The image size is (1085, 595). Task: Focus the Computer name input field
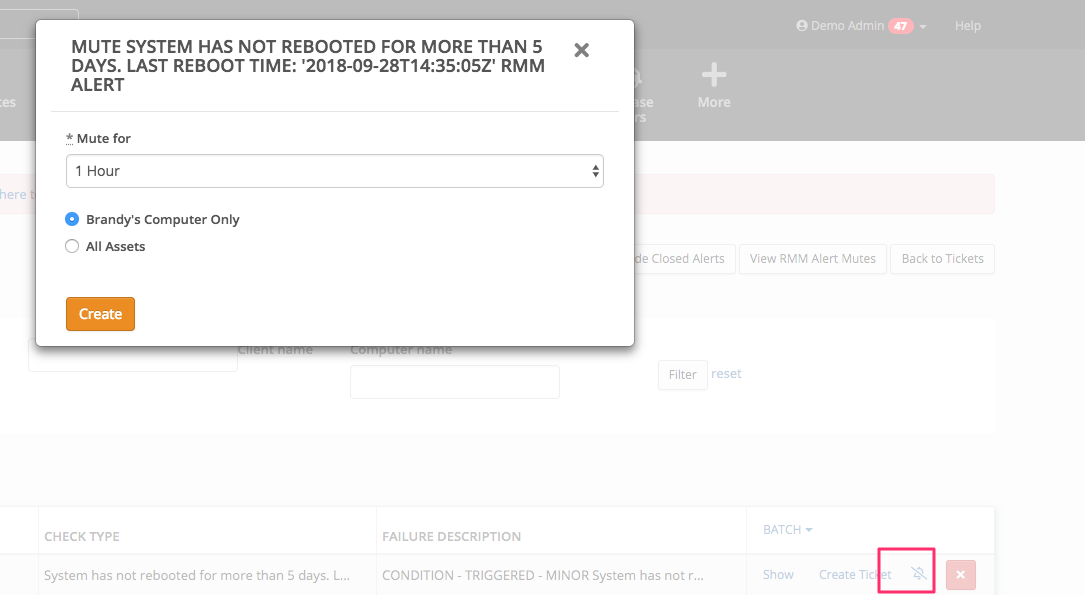454,381
